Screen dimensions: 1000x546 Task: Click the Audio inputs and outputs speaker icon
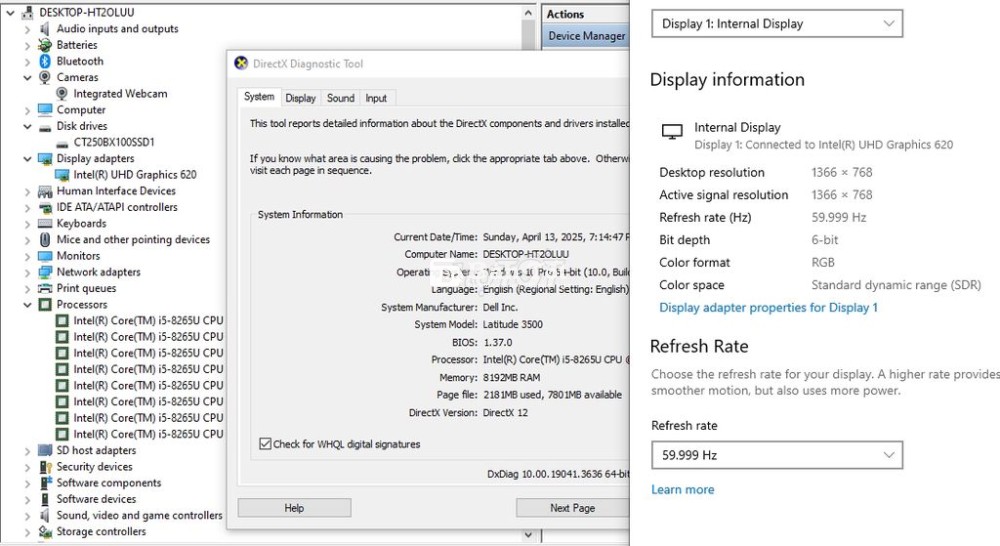click(45, 29)
